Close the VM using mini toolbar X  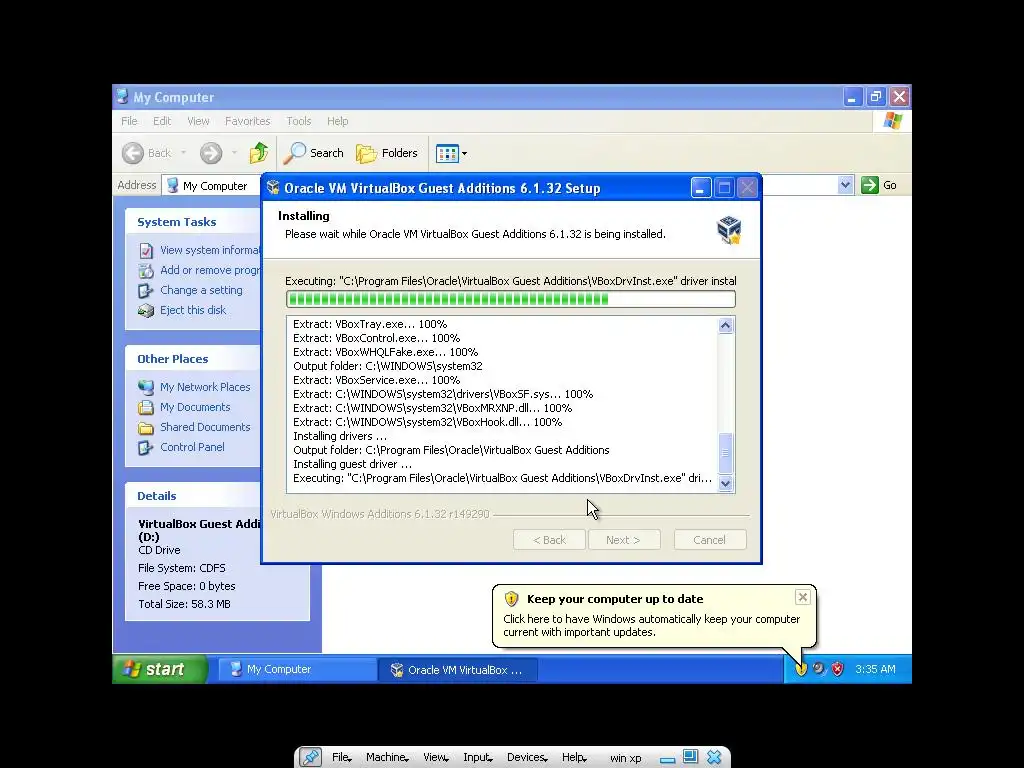(714, 758)
